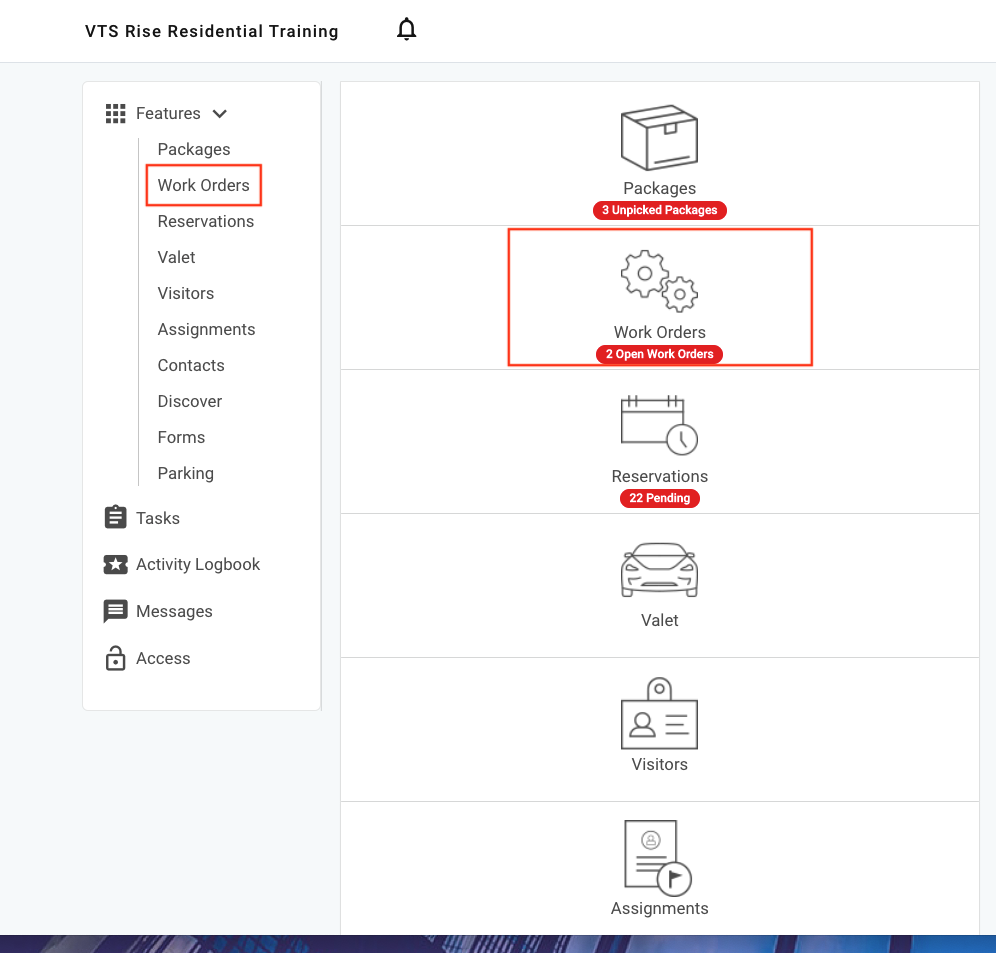This screenshot has width=996, height=953.
Task: Open Messages in the sidebar
Action: pos(174,611)
